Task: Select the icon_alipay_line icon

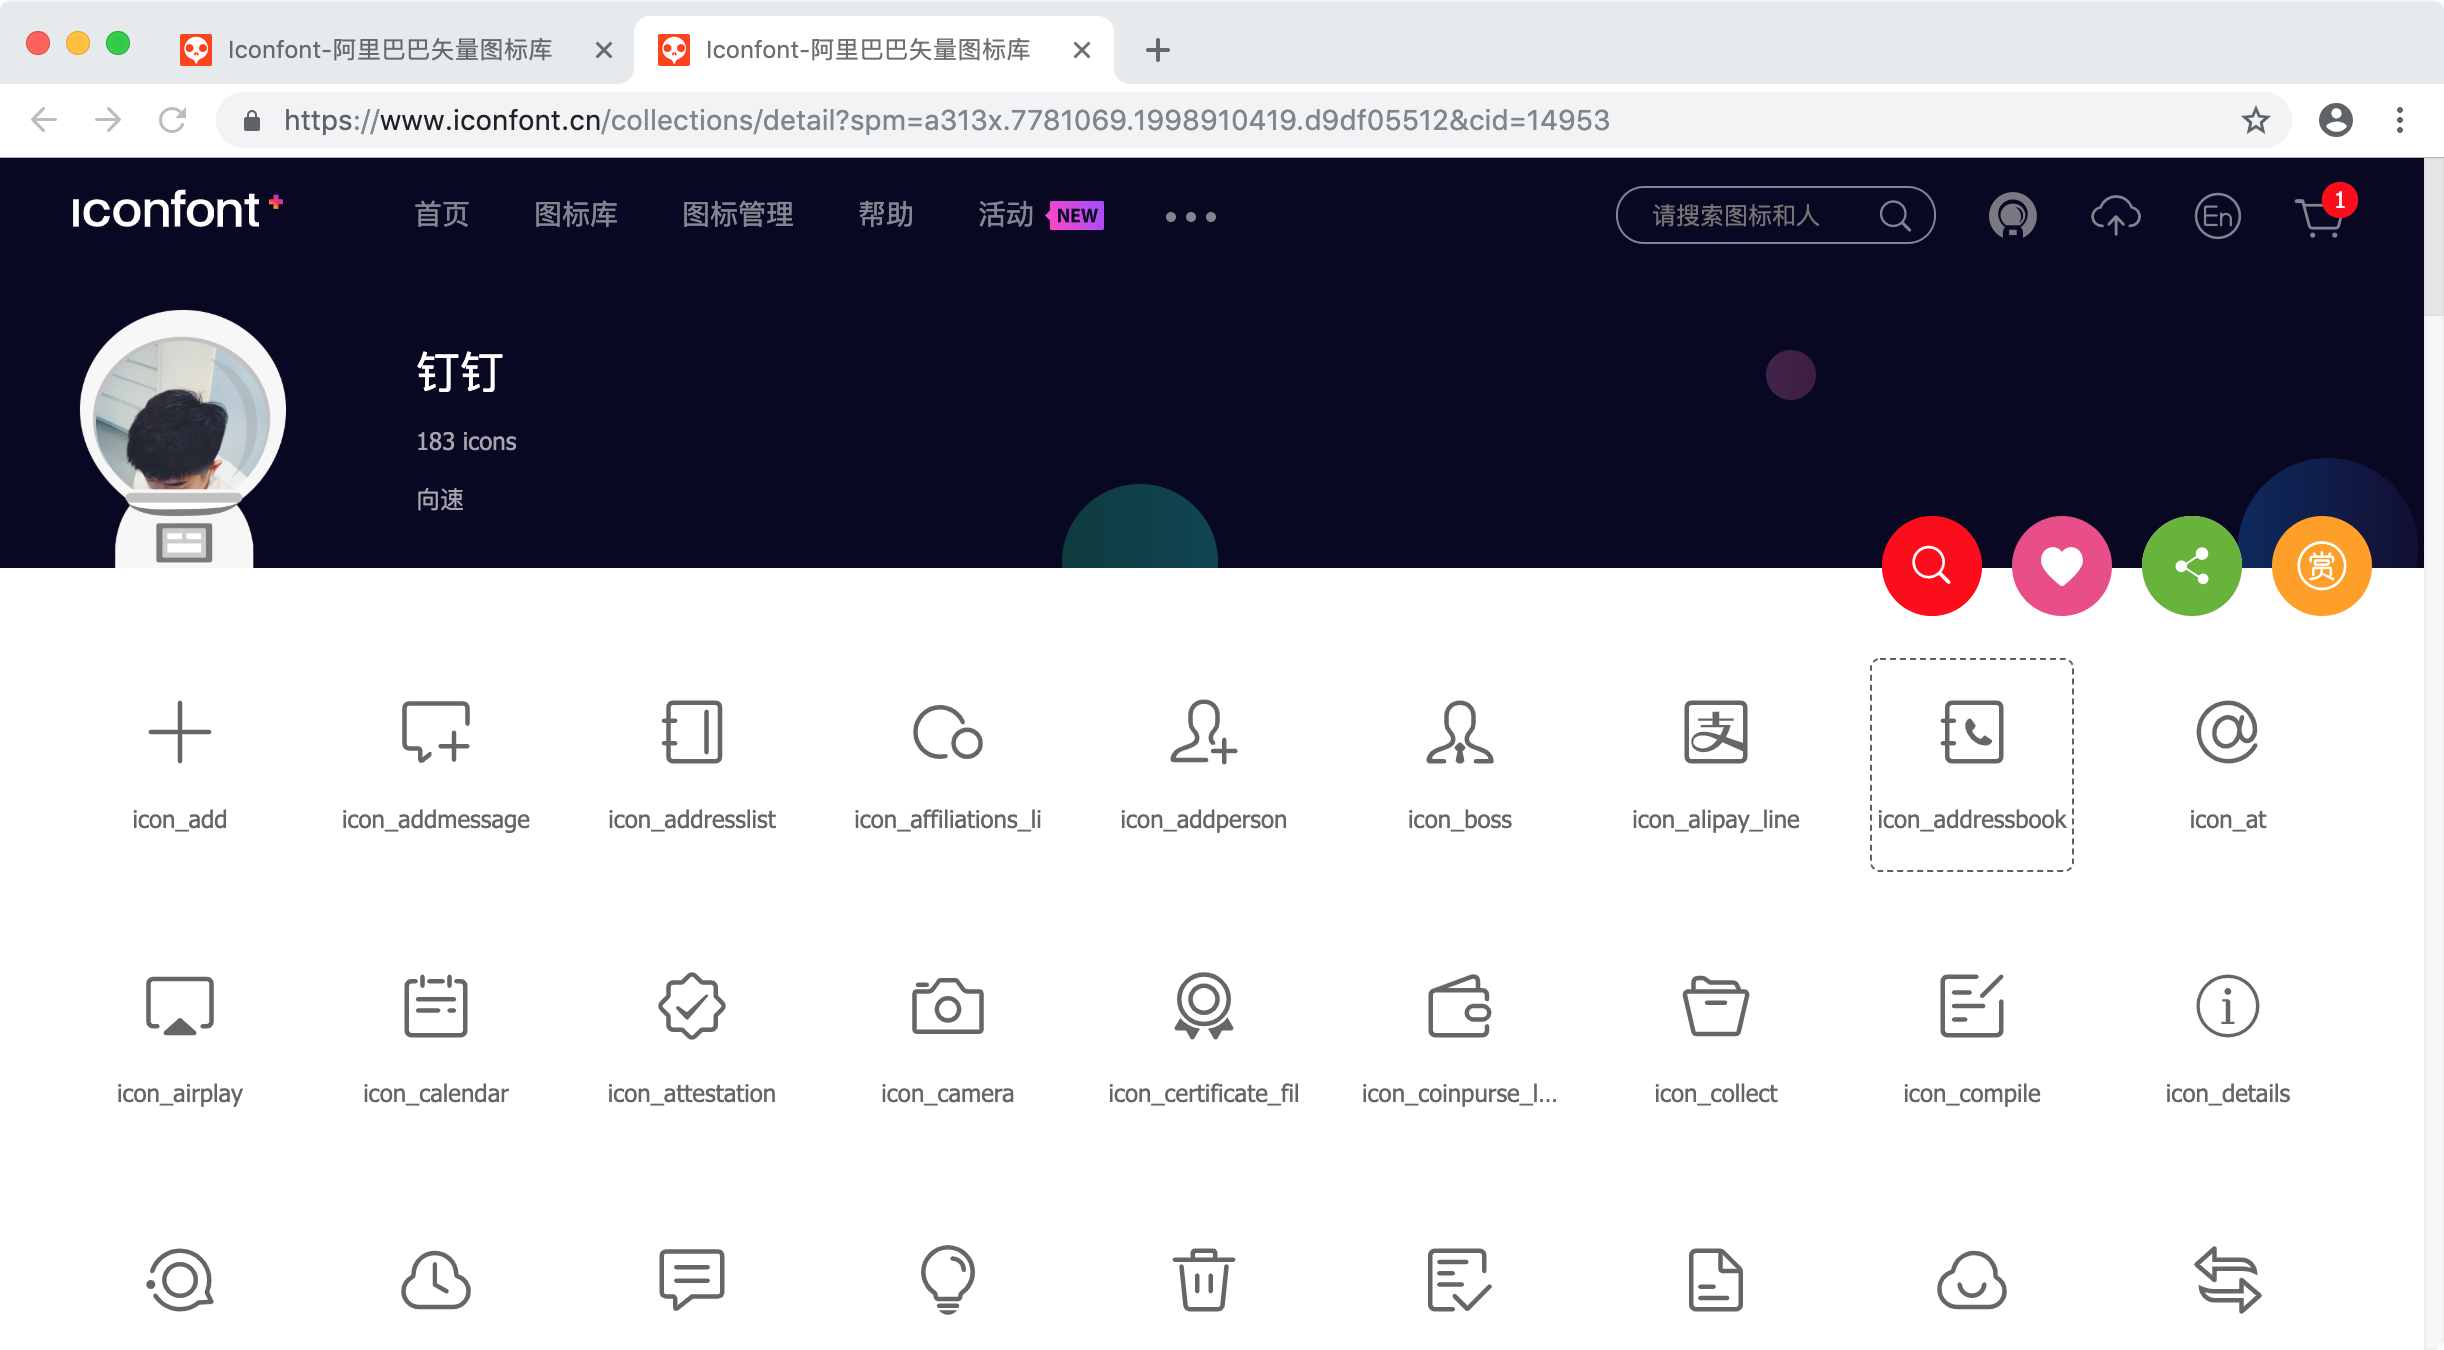Action: tap(1715, 733)
